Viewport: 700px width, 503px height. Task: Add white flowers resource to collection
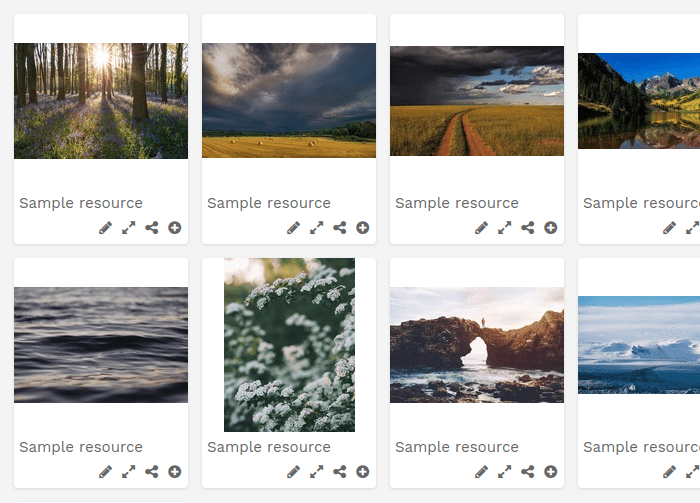362,472
